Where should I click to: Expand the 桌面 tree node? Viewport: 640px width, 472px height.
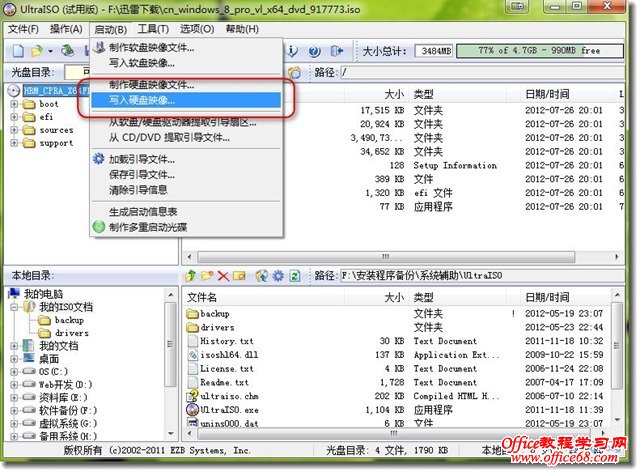[14, 359]
